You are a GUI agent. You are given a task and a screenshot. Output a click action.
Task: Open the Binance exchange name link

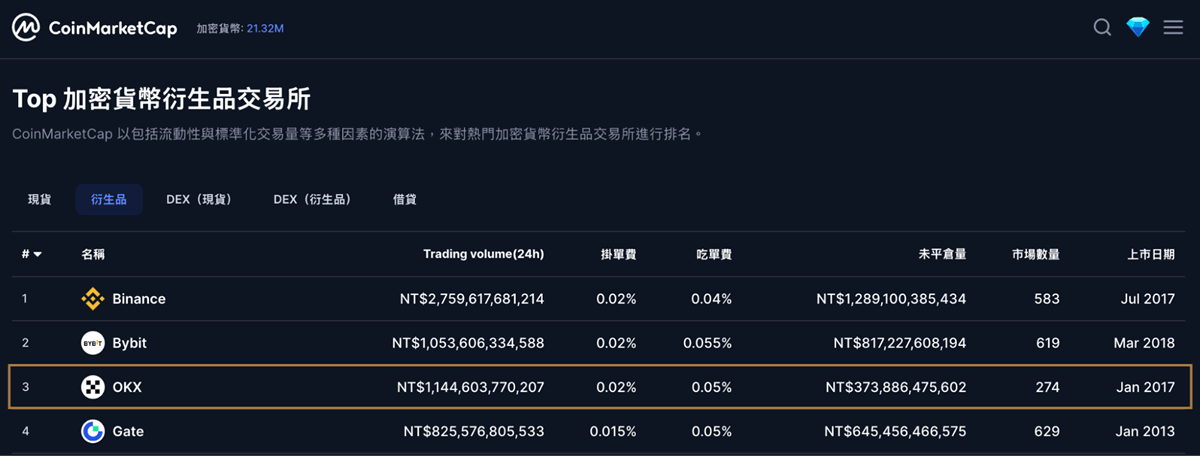[x=139, y=299]
